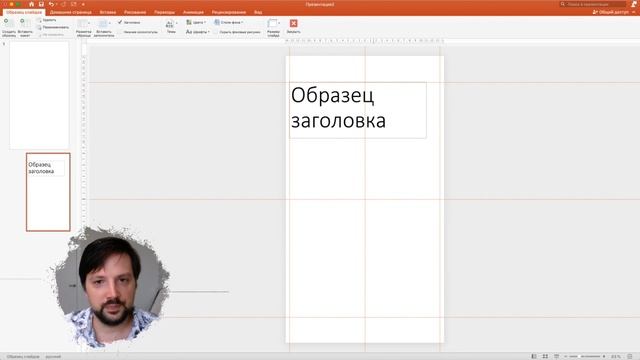
Task: Open Draw (Рисование) tab
Action: tap(135, 12)
